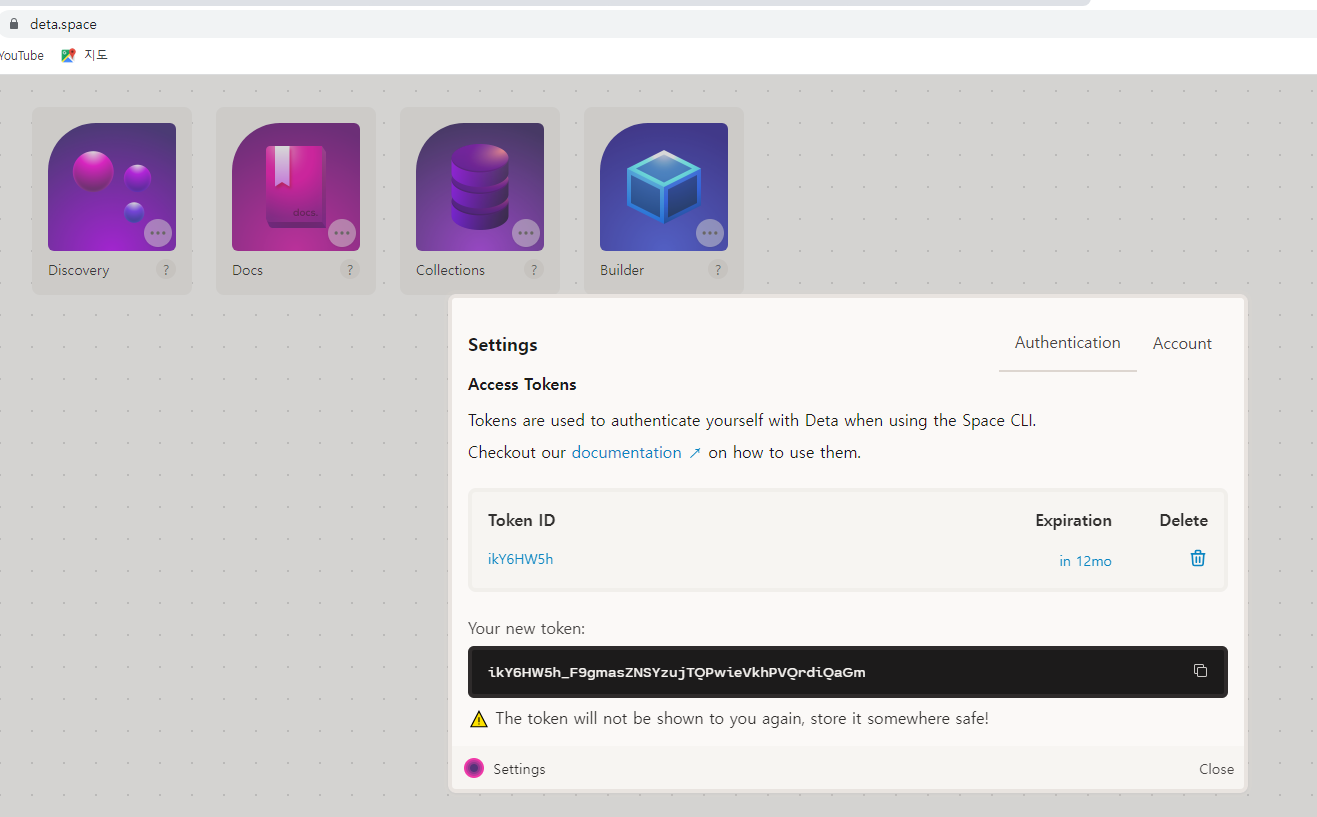Open the documentation link

point(636,452)
